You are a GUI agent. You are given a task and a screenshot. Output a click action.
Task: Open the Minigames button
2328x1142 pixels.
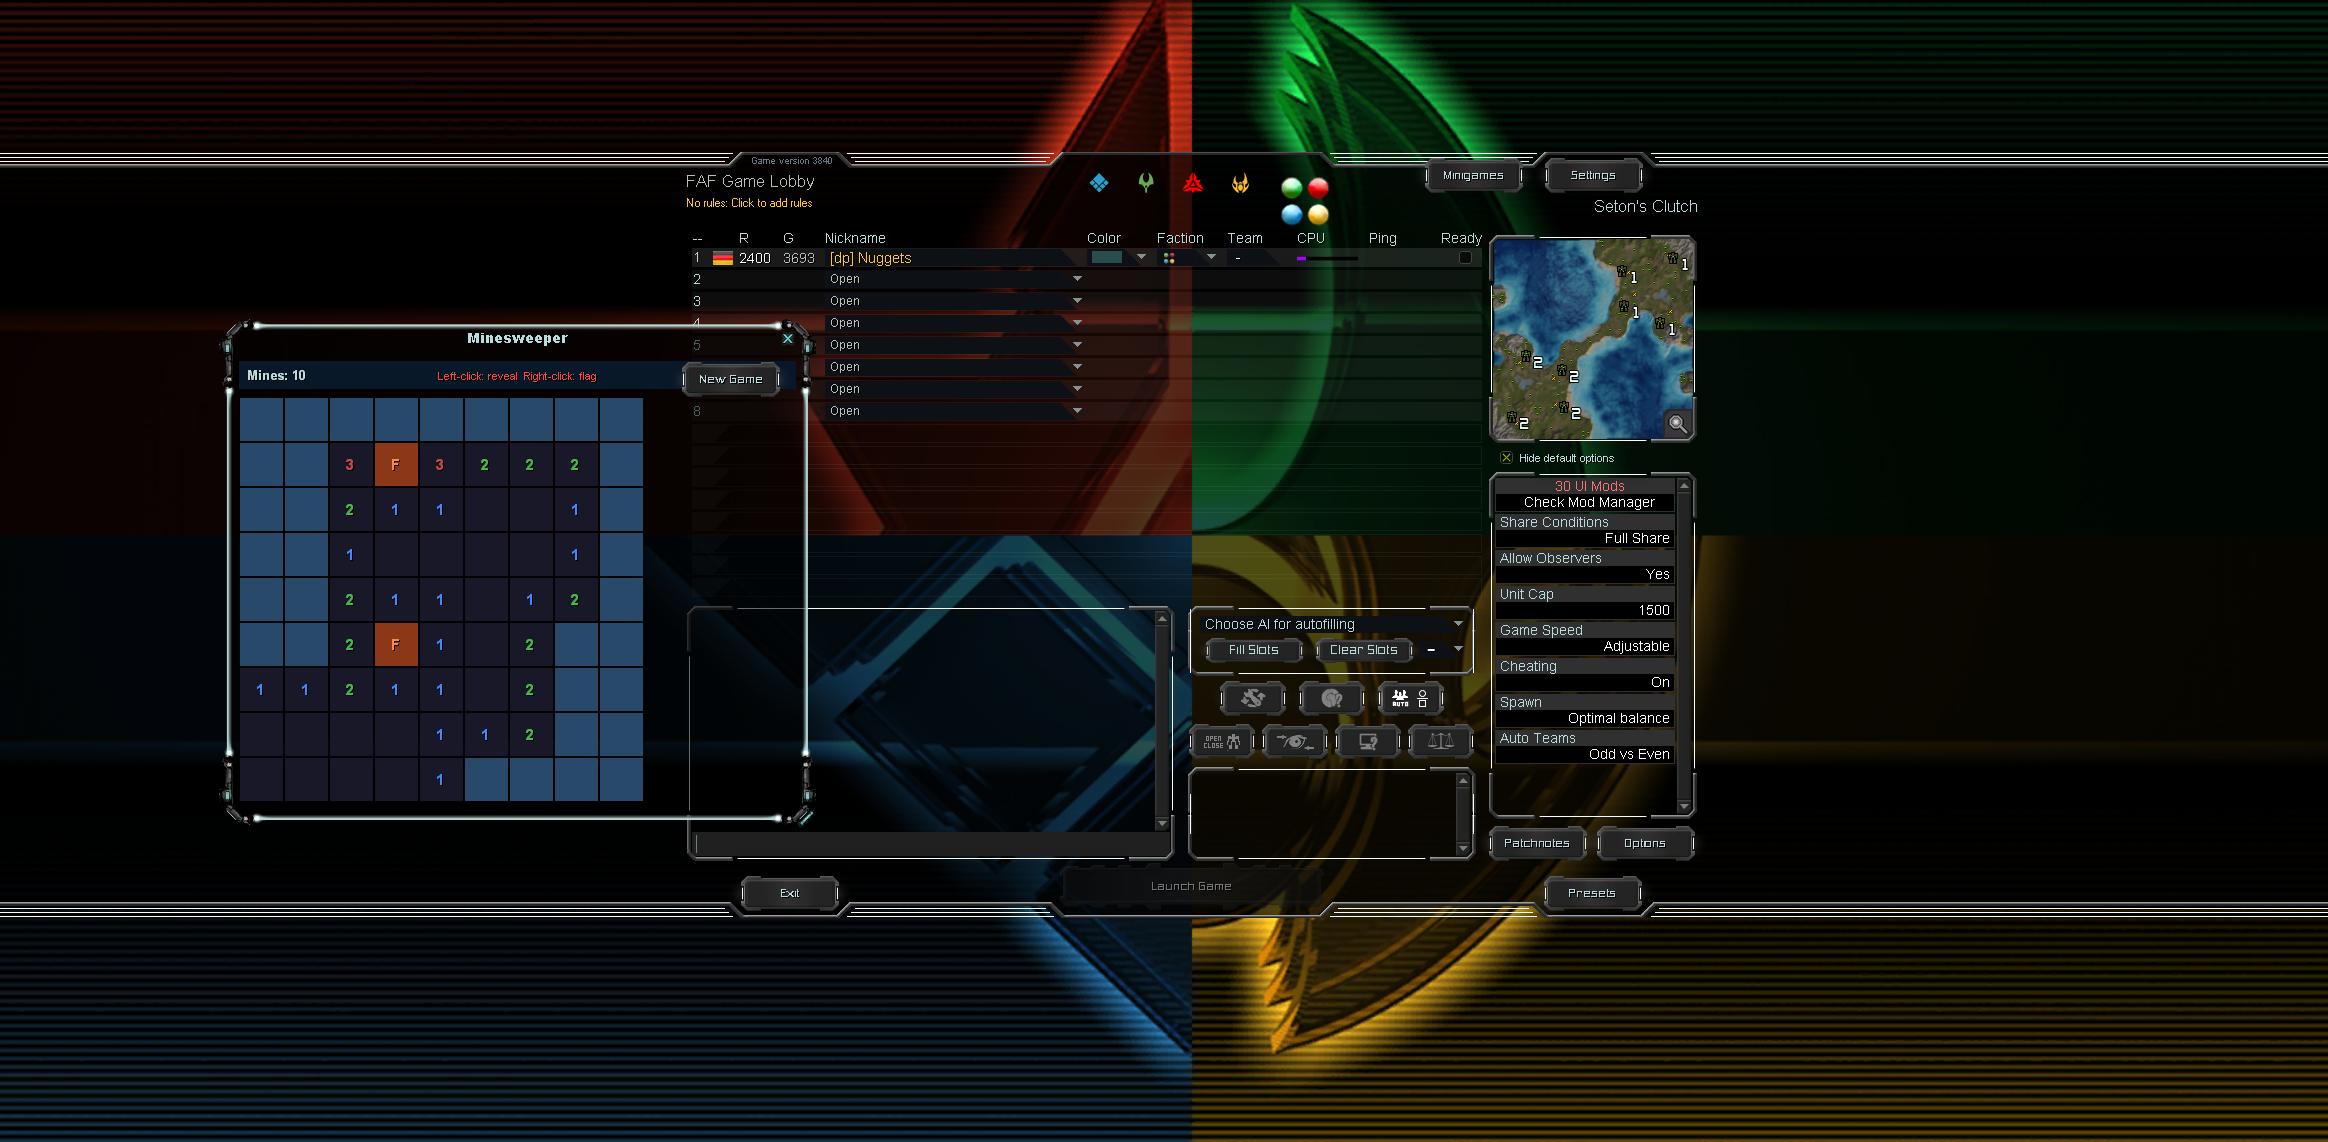(1473, 175)
